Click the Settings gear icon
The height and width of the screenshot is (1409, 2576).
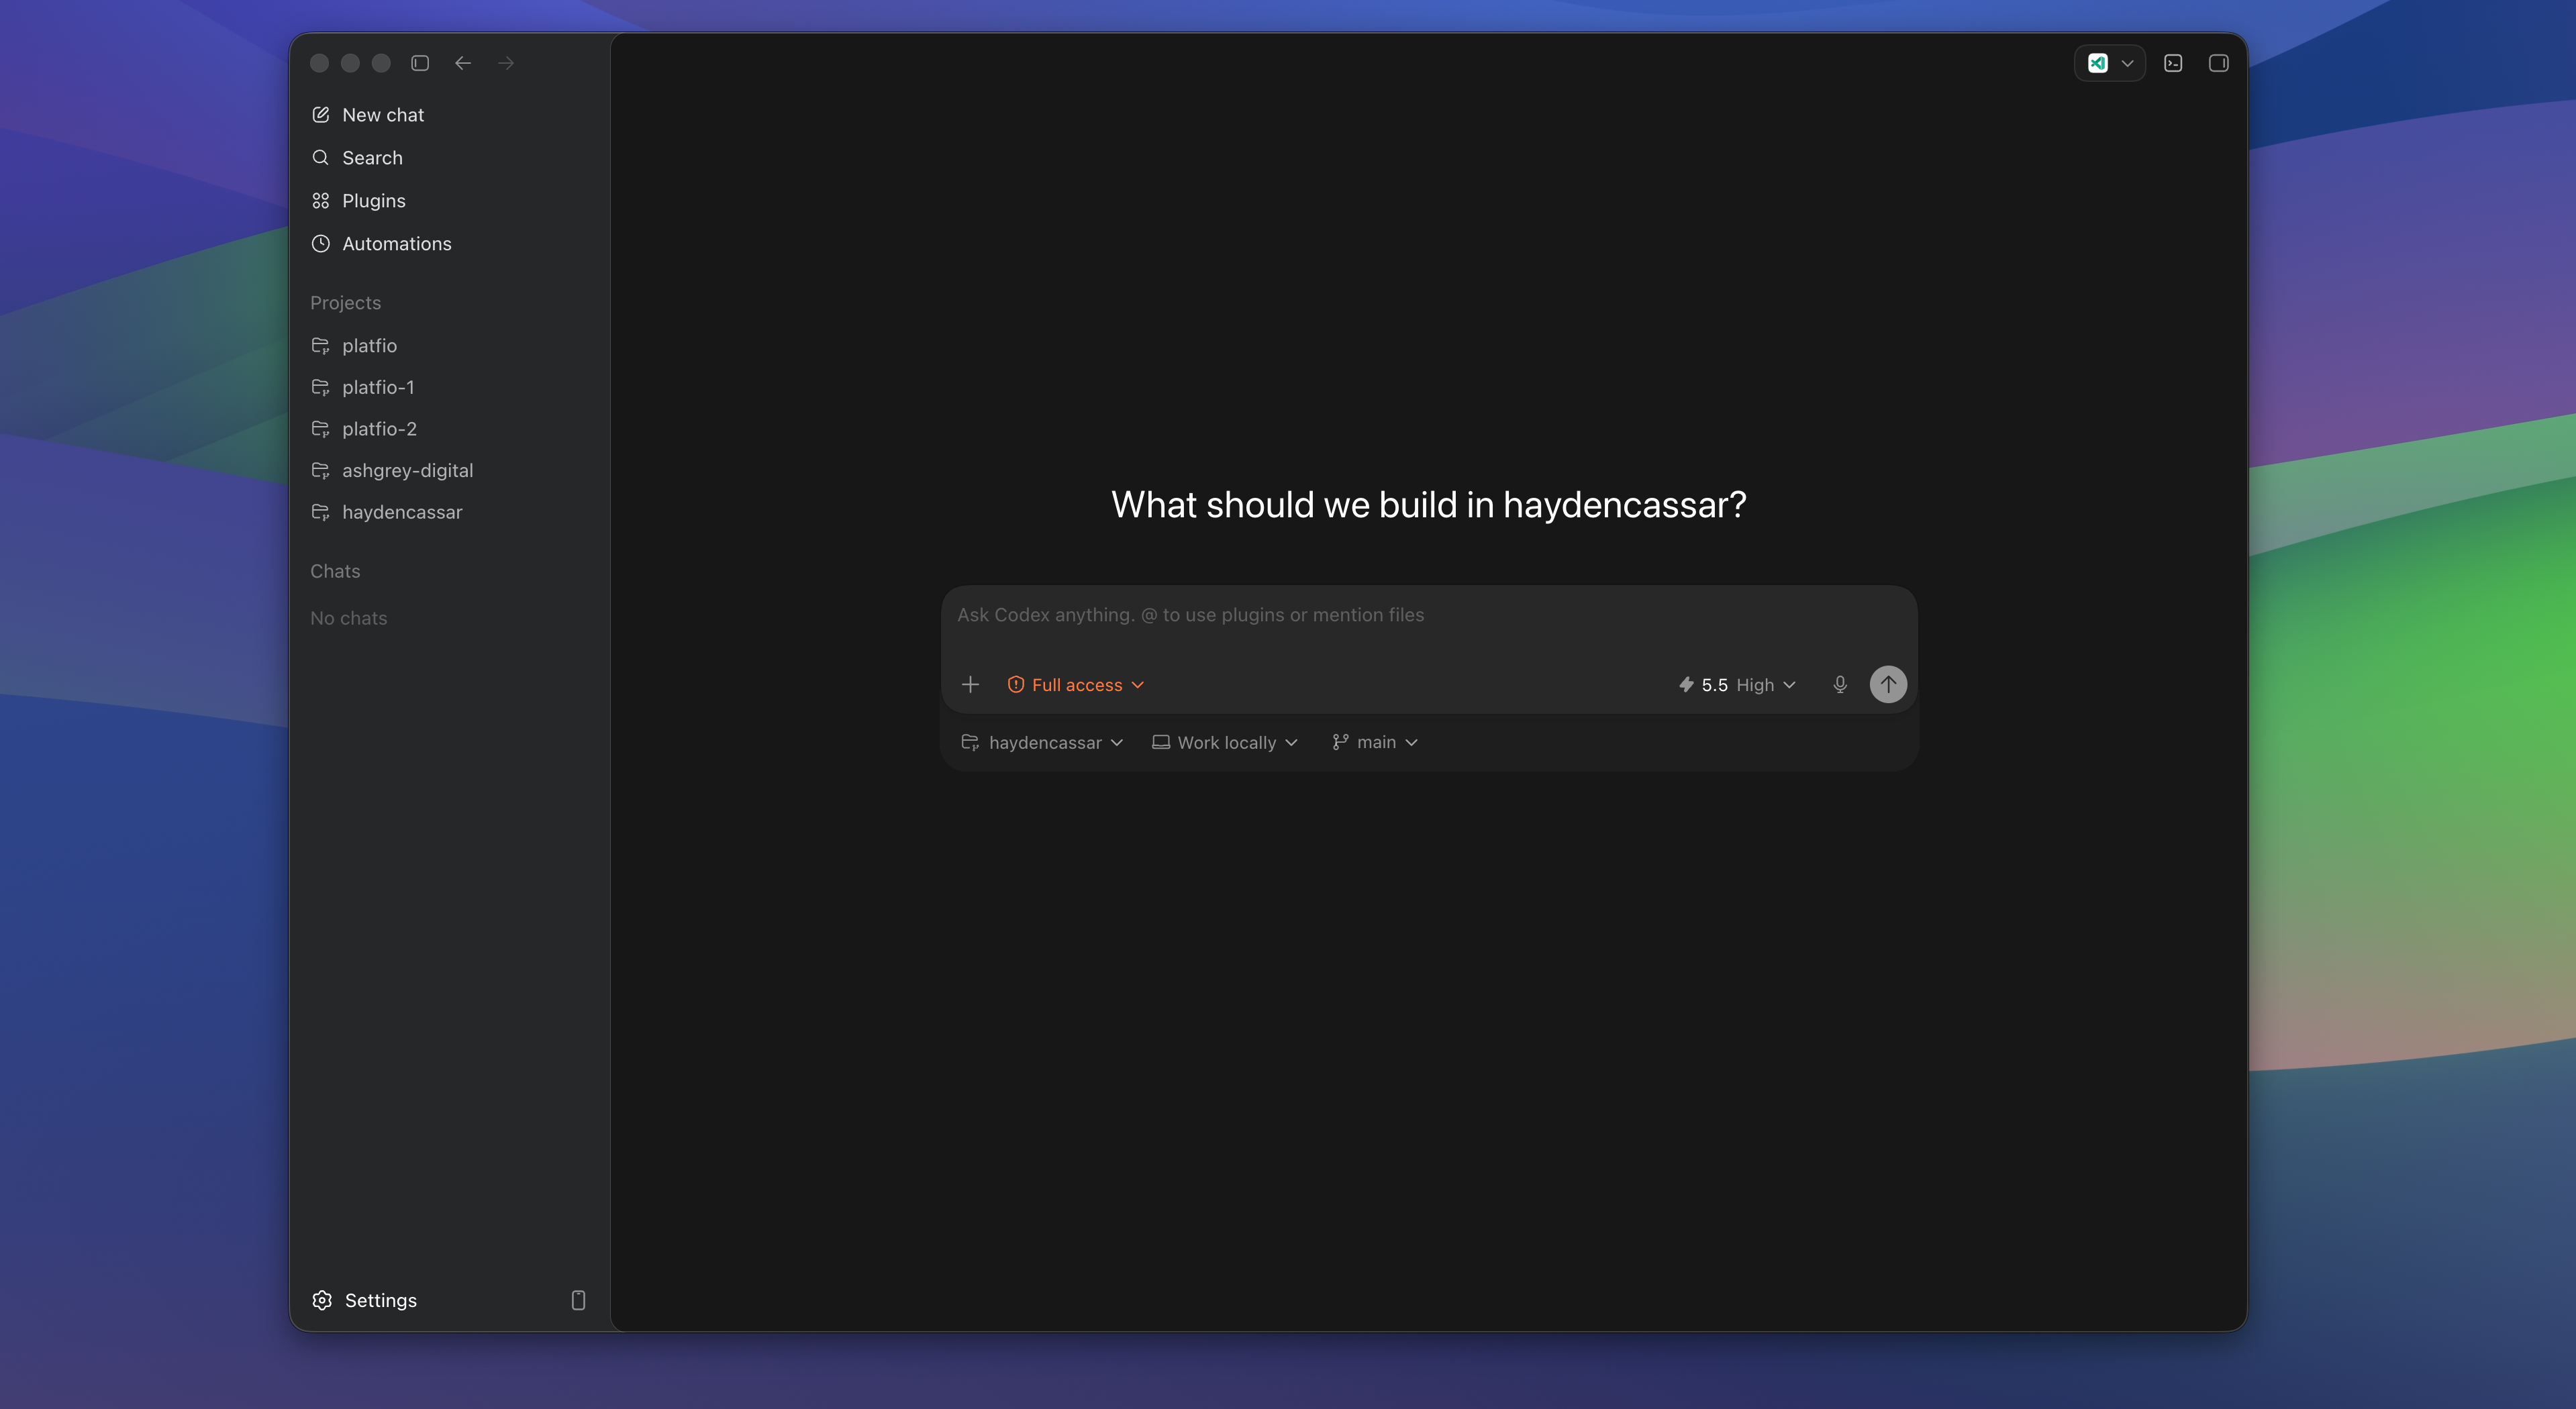(322, 1300)
